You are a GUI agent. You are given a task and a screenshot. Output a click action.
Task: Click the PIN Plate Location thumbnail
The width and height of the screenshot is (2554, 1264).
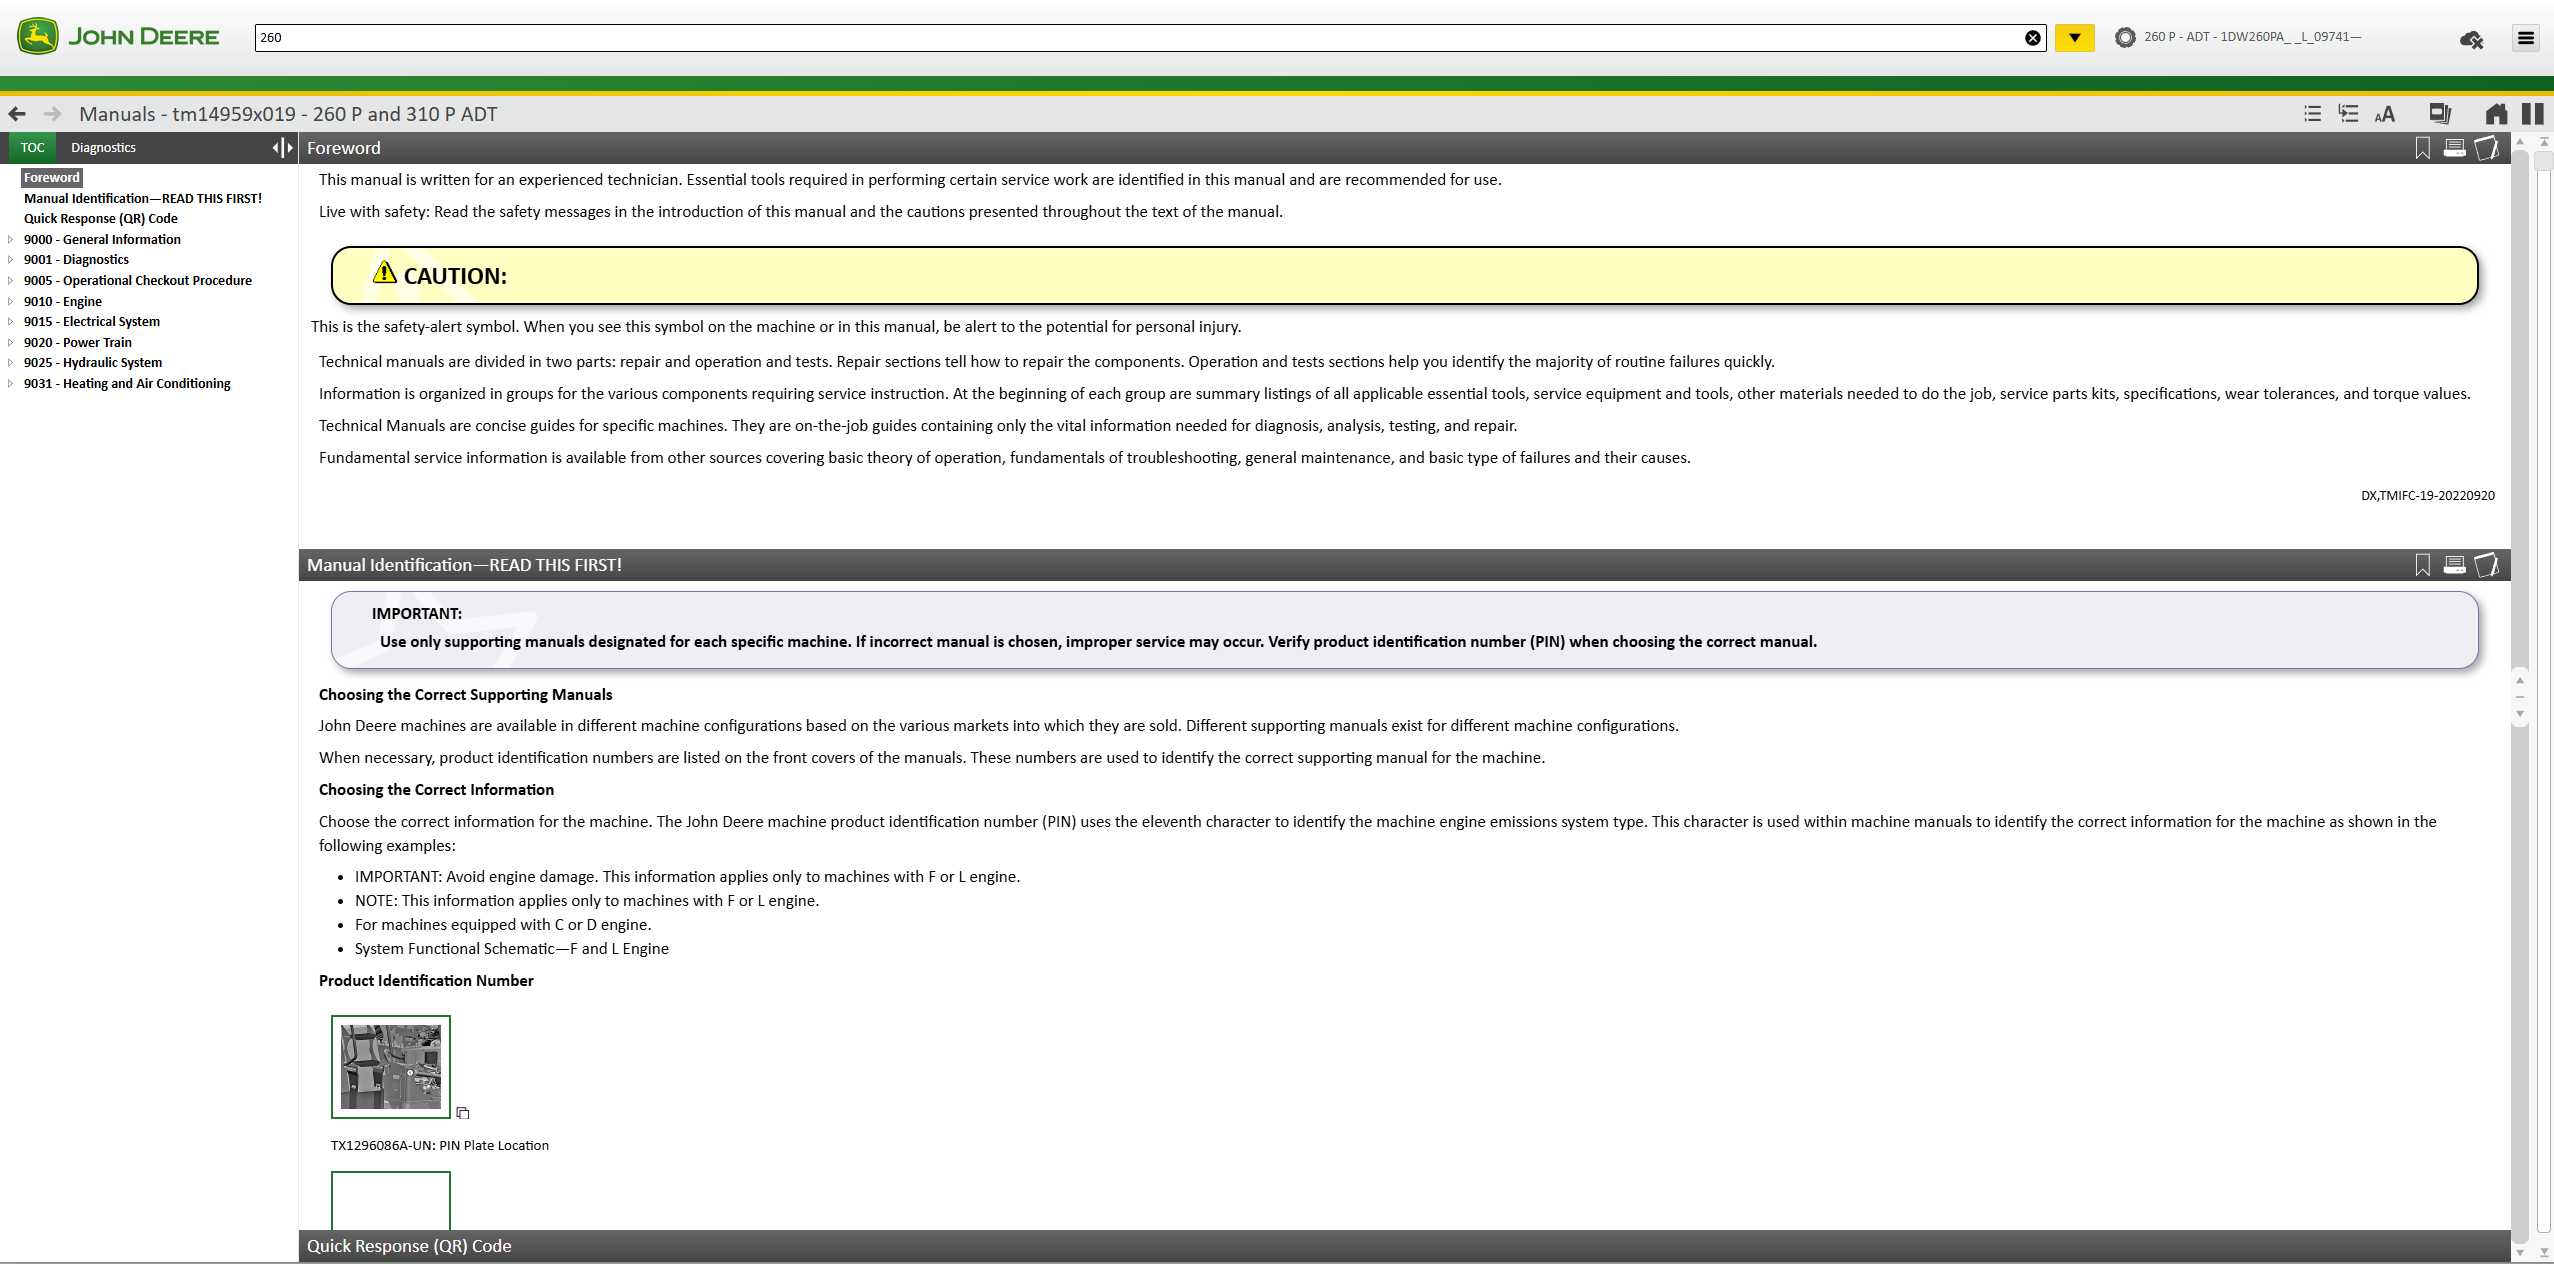click(390, 1066)
